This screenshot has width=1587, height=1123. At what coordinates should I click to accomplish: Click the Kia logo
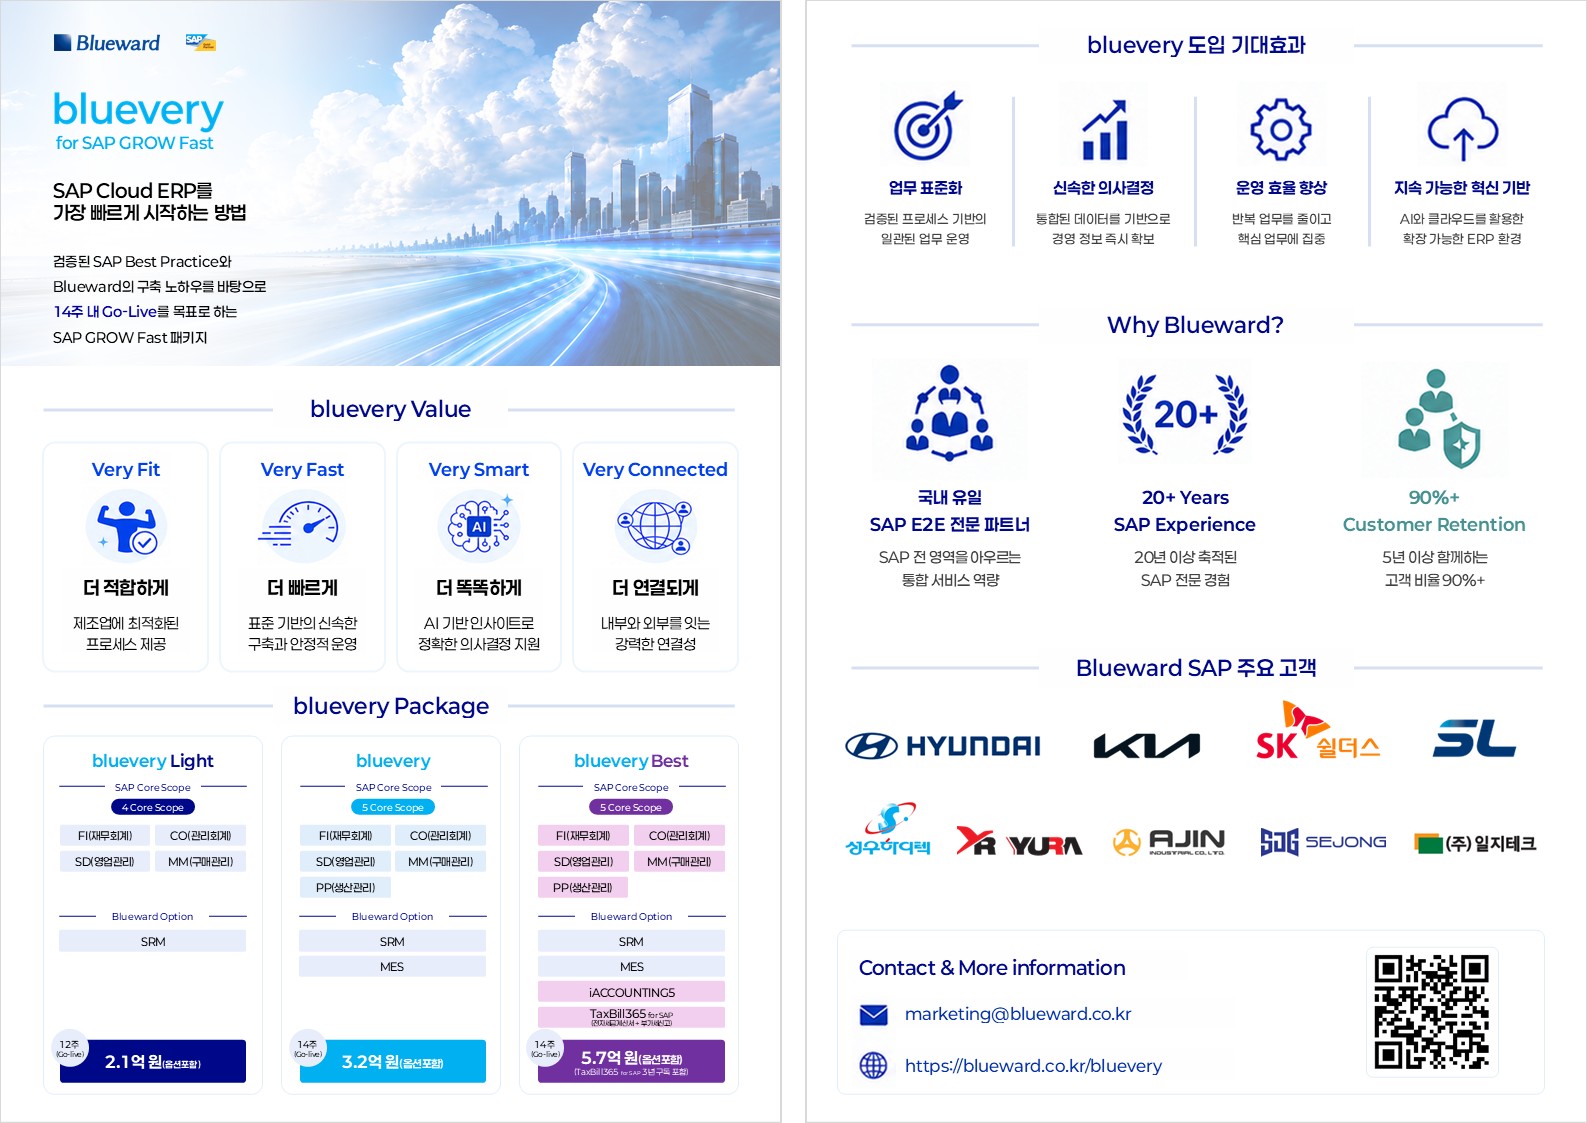pyautogui.click(x=1146, y=745)
